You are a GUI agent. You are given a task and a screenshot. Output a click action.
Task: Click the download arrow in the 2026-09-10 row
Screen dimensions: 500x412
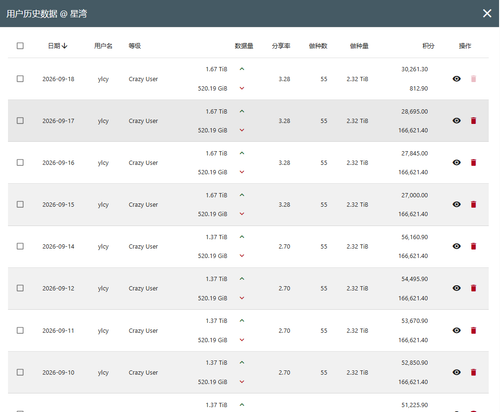tap(242, 382)
